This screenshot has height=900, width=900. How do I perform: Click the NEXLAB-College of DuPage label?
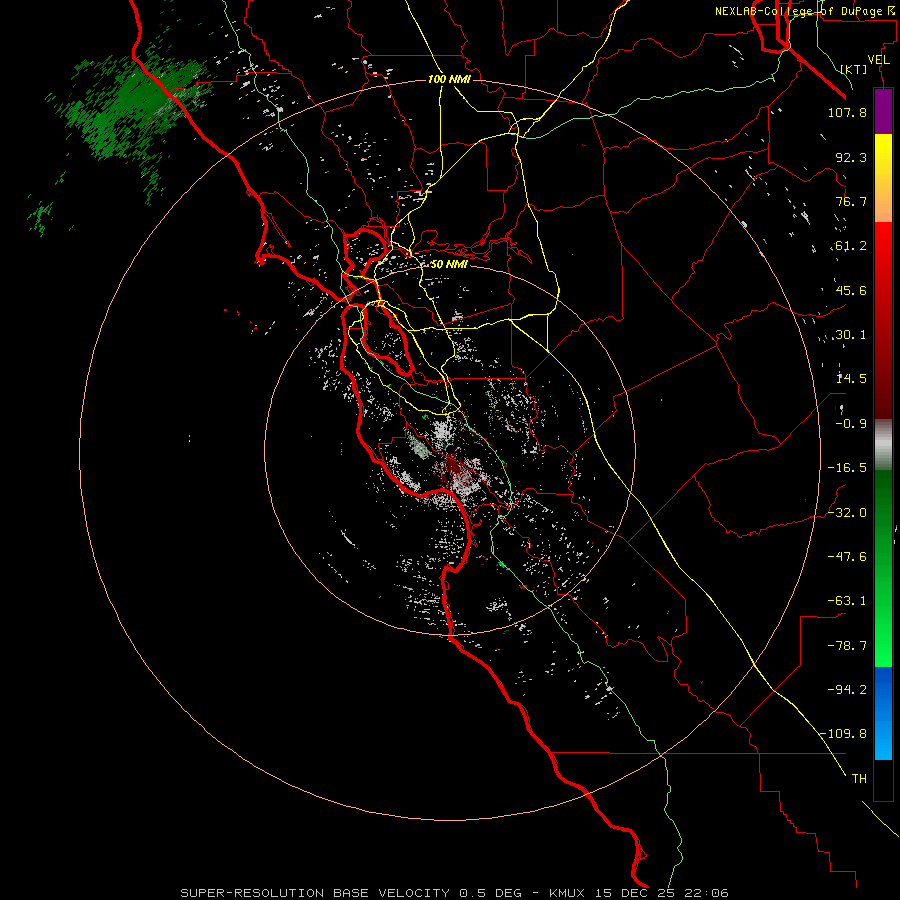(807, 11)
